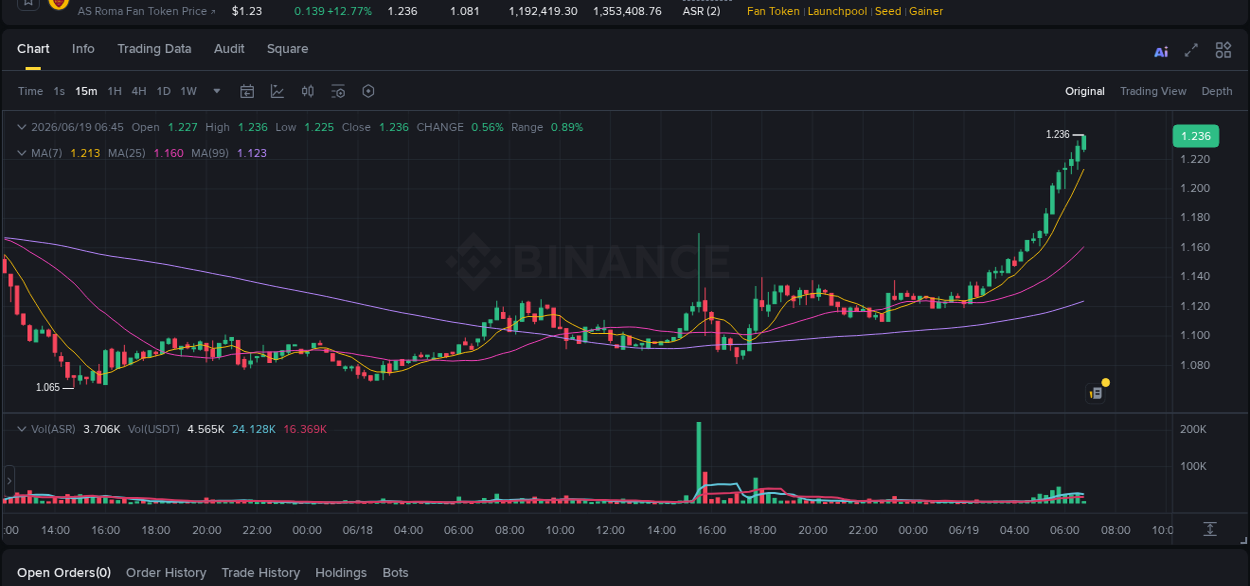Click the MA(99) value 1.123
Viewport: 1250px width, 586px height.
pos(252,153)
